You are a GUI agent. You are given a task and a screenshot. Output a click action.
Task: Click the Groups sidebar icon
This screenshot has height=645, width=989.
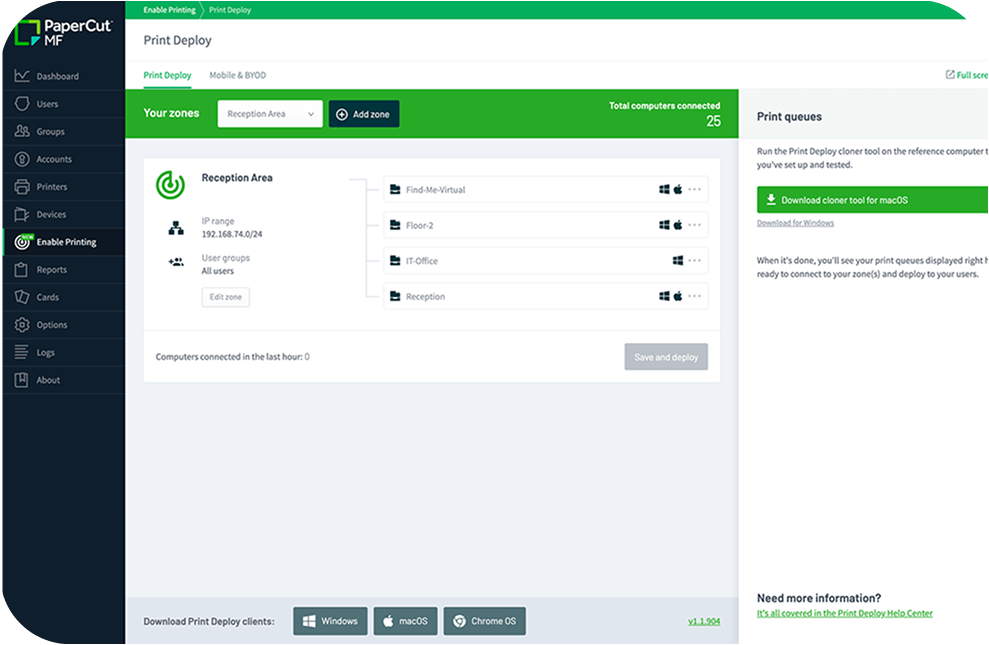pos(22,131)
